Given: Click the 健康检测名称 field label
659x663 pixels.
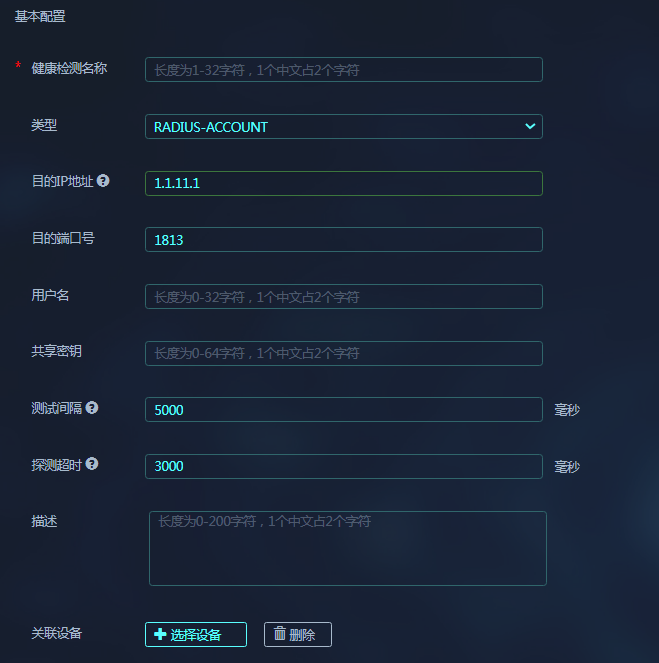Looking at the screenshot, I should click(x=69, y=68).
